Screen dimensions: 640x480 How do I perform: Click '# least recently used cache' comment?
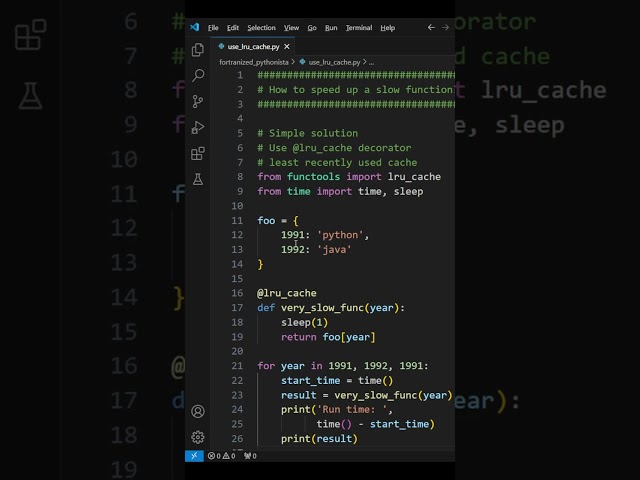click(337, 162)
